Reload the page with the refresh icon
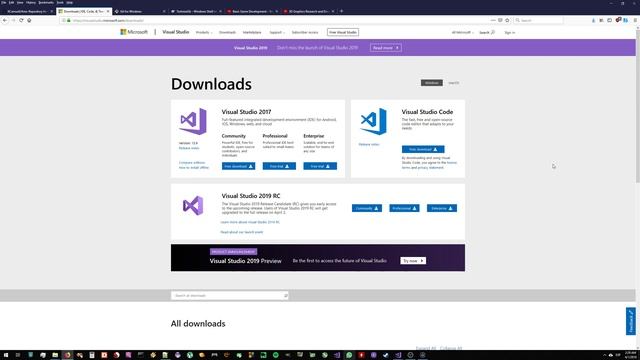The image size is (640, 360). [21, 20]
